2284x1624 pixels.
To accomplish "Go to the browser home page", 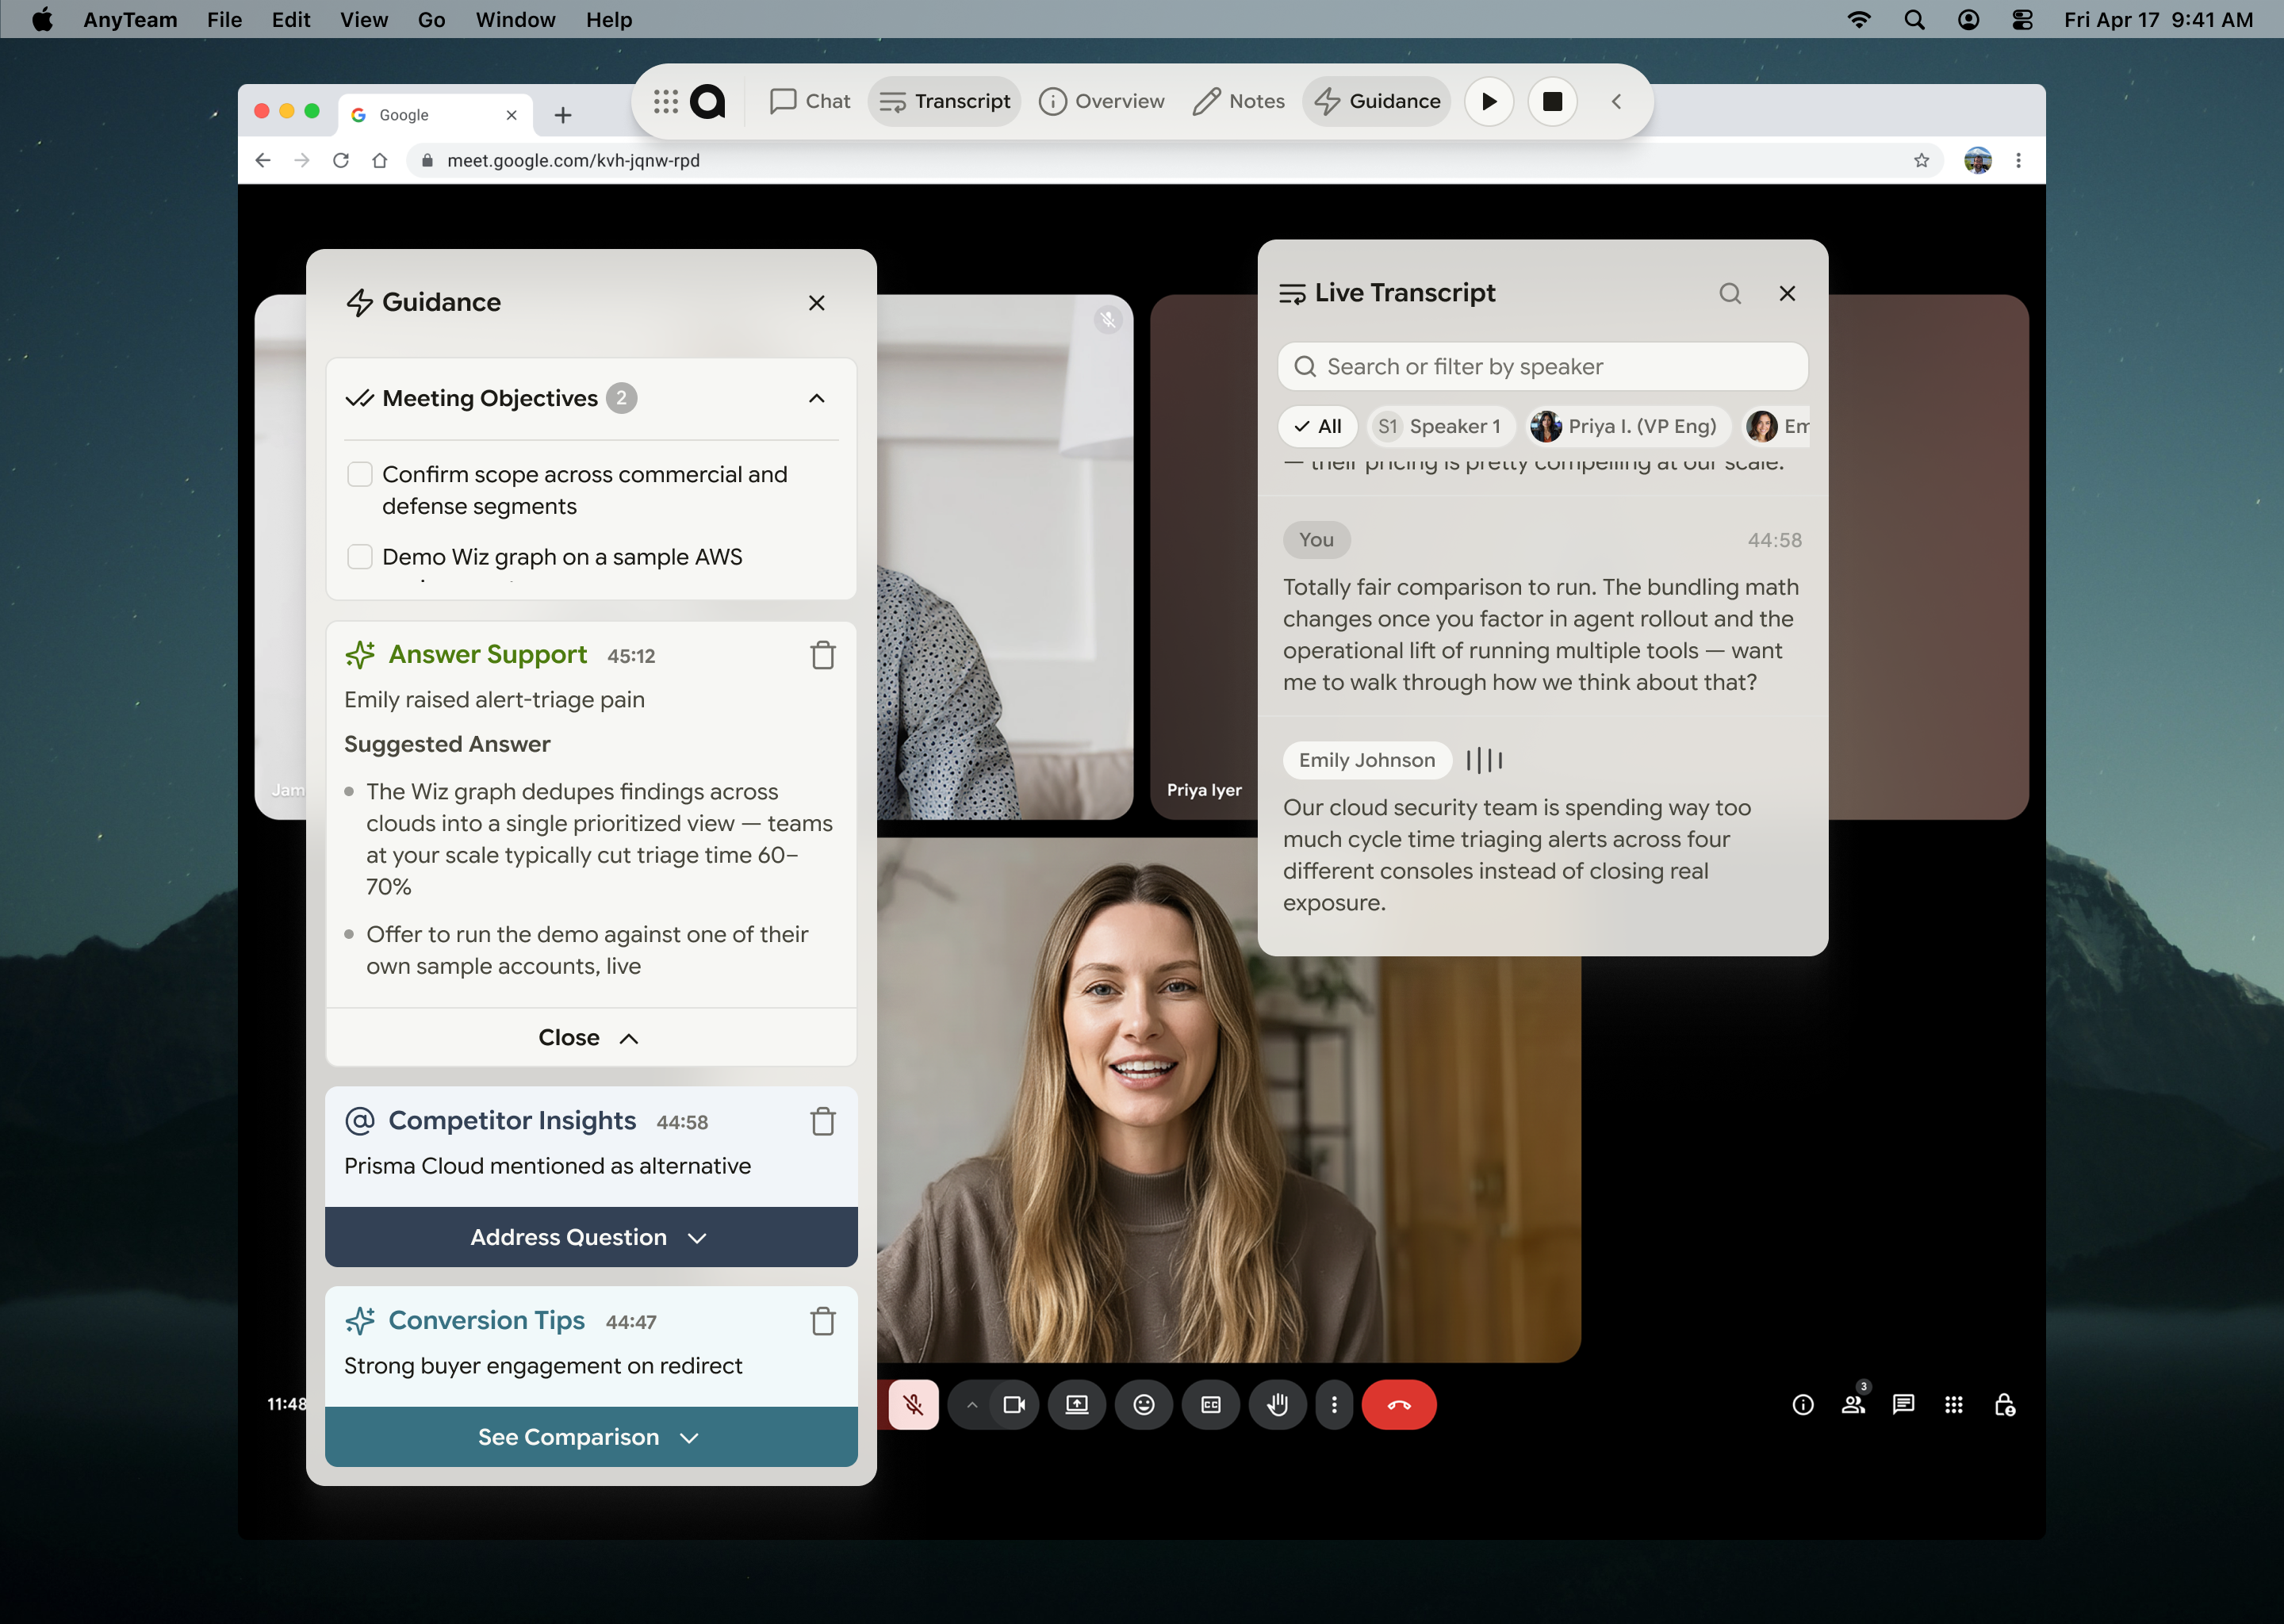I will coord(379,160).
